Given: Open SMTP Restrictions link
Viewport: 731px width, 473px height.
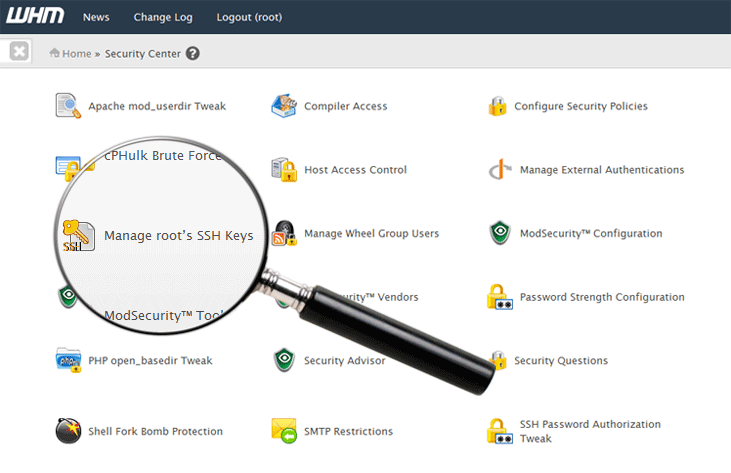Looking at the screenshot, I should (x=348, y=432).
